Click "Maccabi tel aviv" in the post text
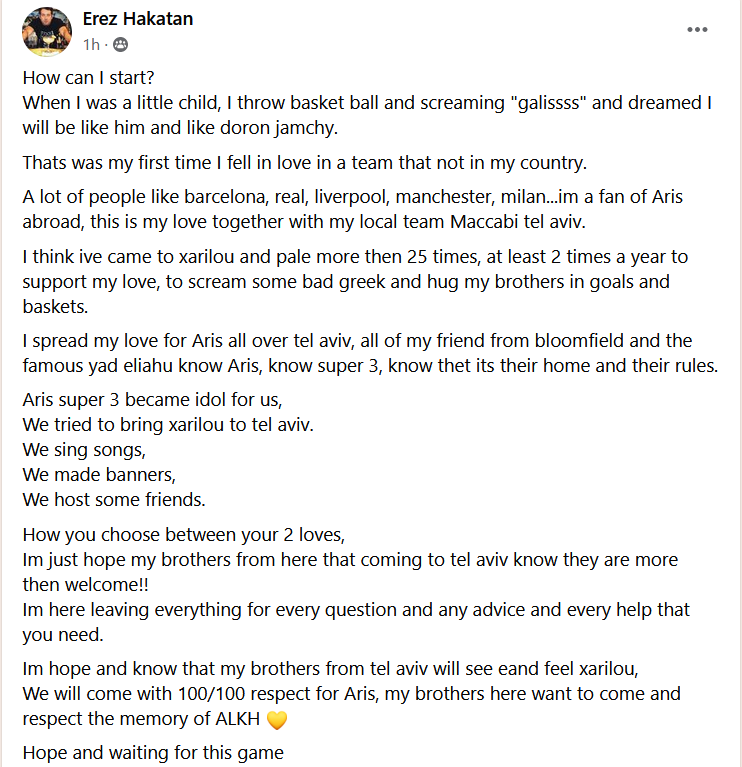 (517, 222)
